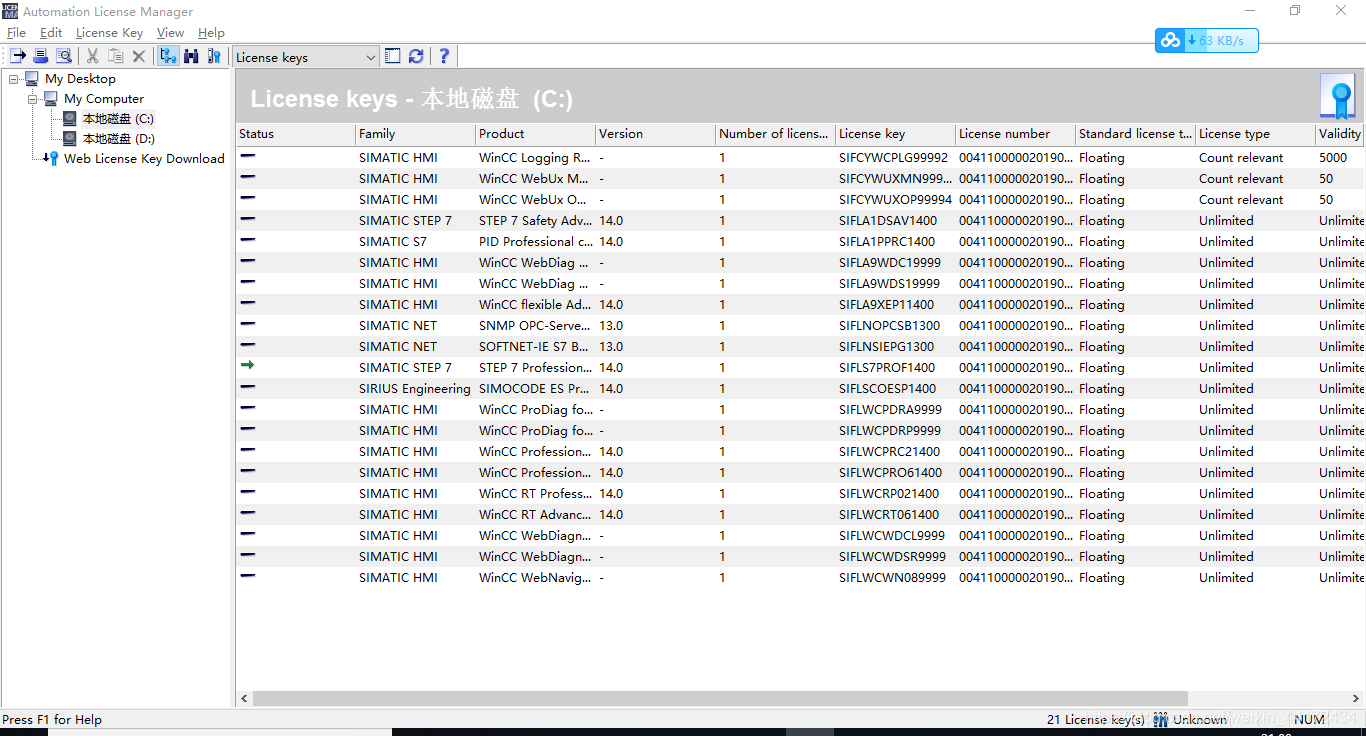Screen dimensions: 1366x736
Task: Select the SIRIUS Engineering family cell
Action: pos(414,389)
